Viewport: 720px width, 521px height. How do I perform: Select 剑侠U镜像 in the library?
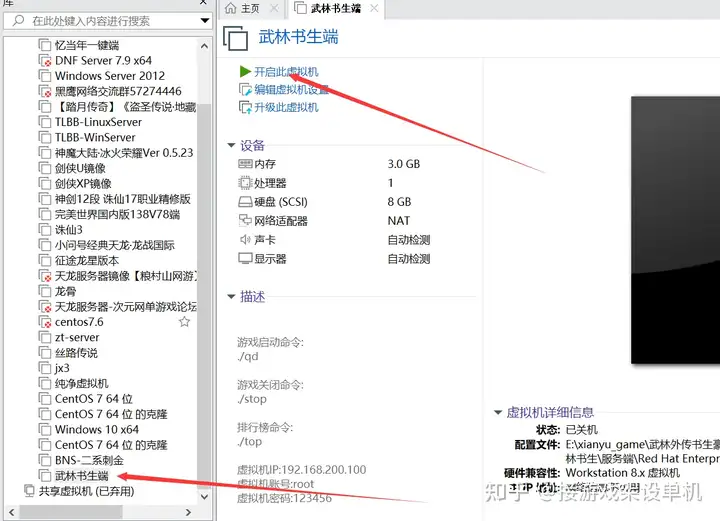[x=80, y=168]
